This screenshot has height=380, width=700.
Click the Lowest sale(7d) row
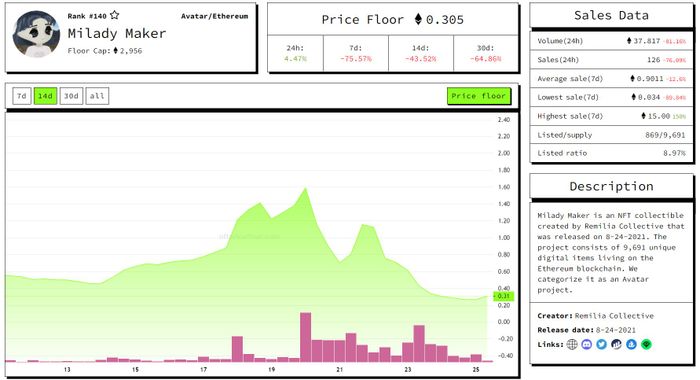click(611, 97)
